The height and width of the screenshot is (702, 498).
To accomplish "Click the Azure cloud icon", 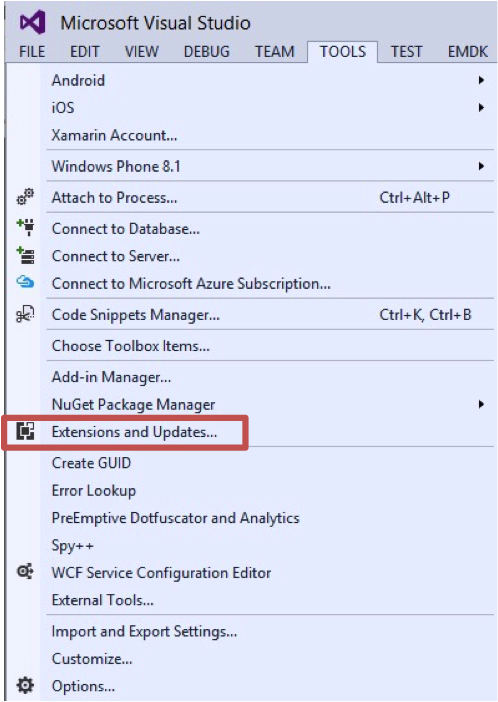I will 25,282.
